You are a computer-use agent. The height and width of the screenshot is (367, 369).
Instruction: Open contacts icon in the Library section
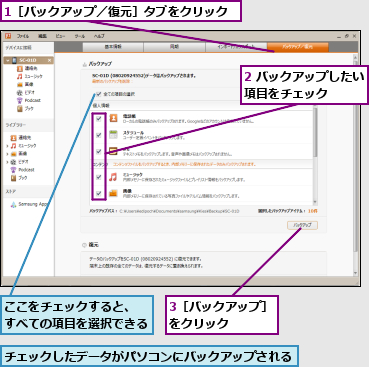13,138
